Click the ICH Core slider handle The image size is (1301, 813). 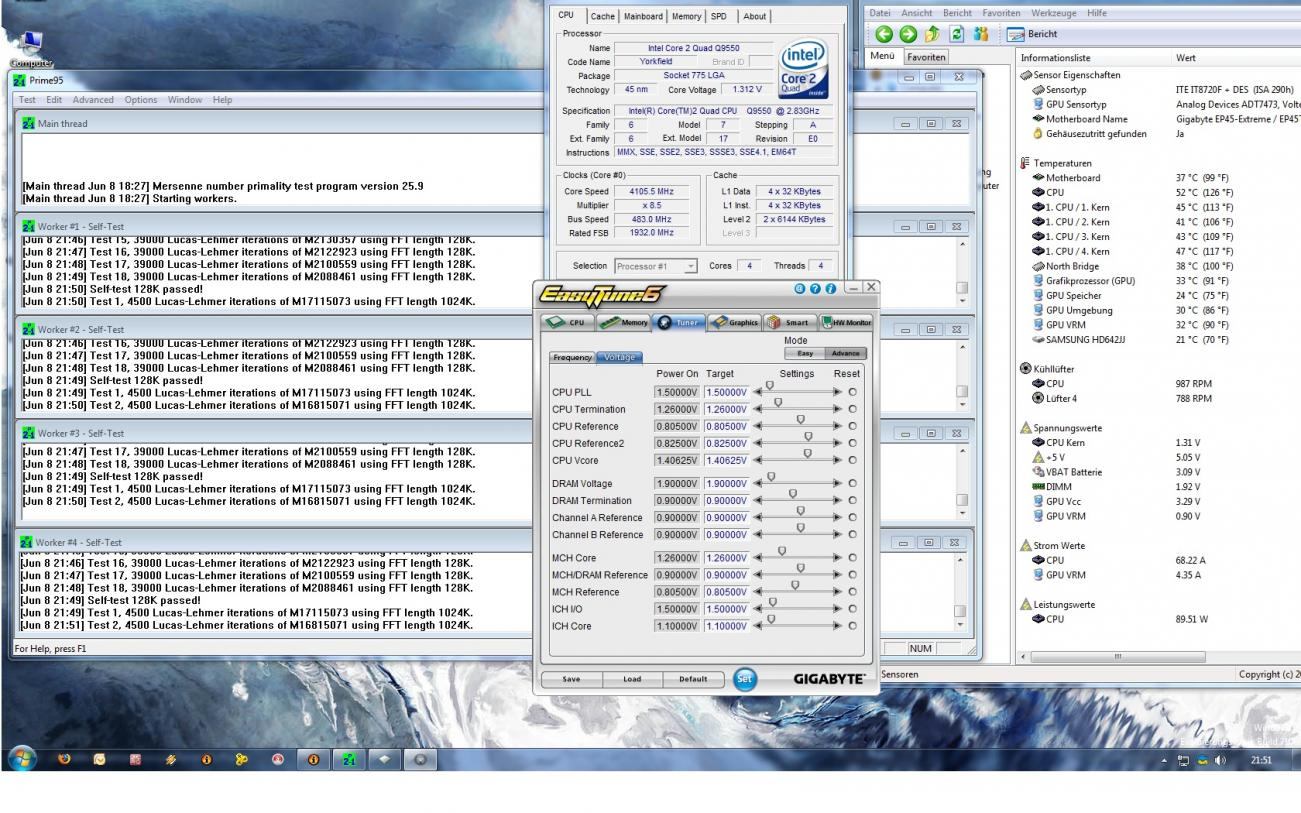pos(770,620)
